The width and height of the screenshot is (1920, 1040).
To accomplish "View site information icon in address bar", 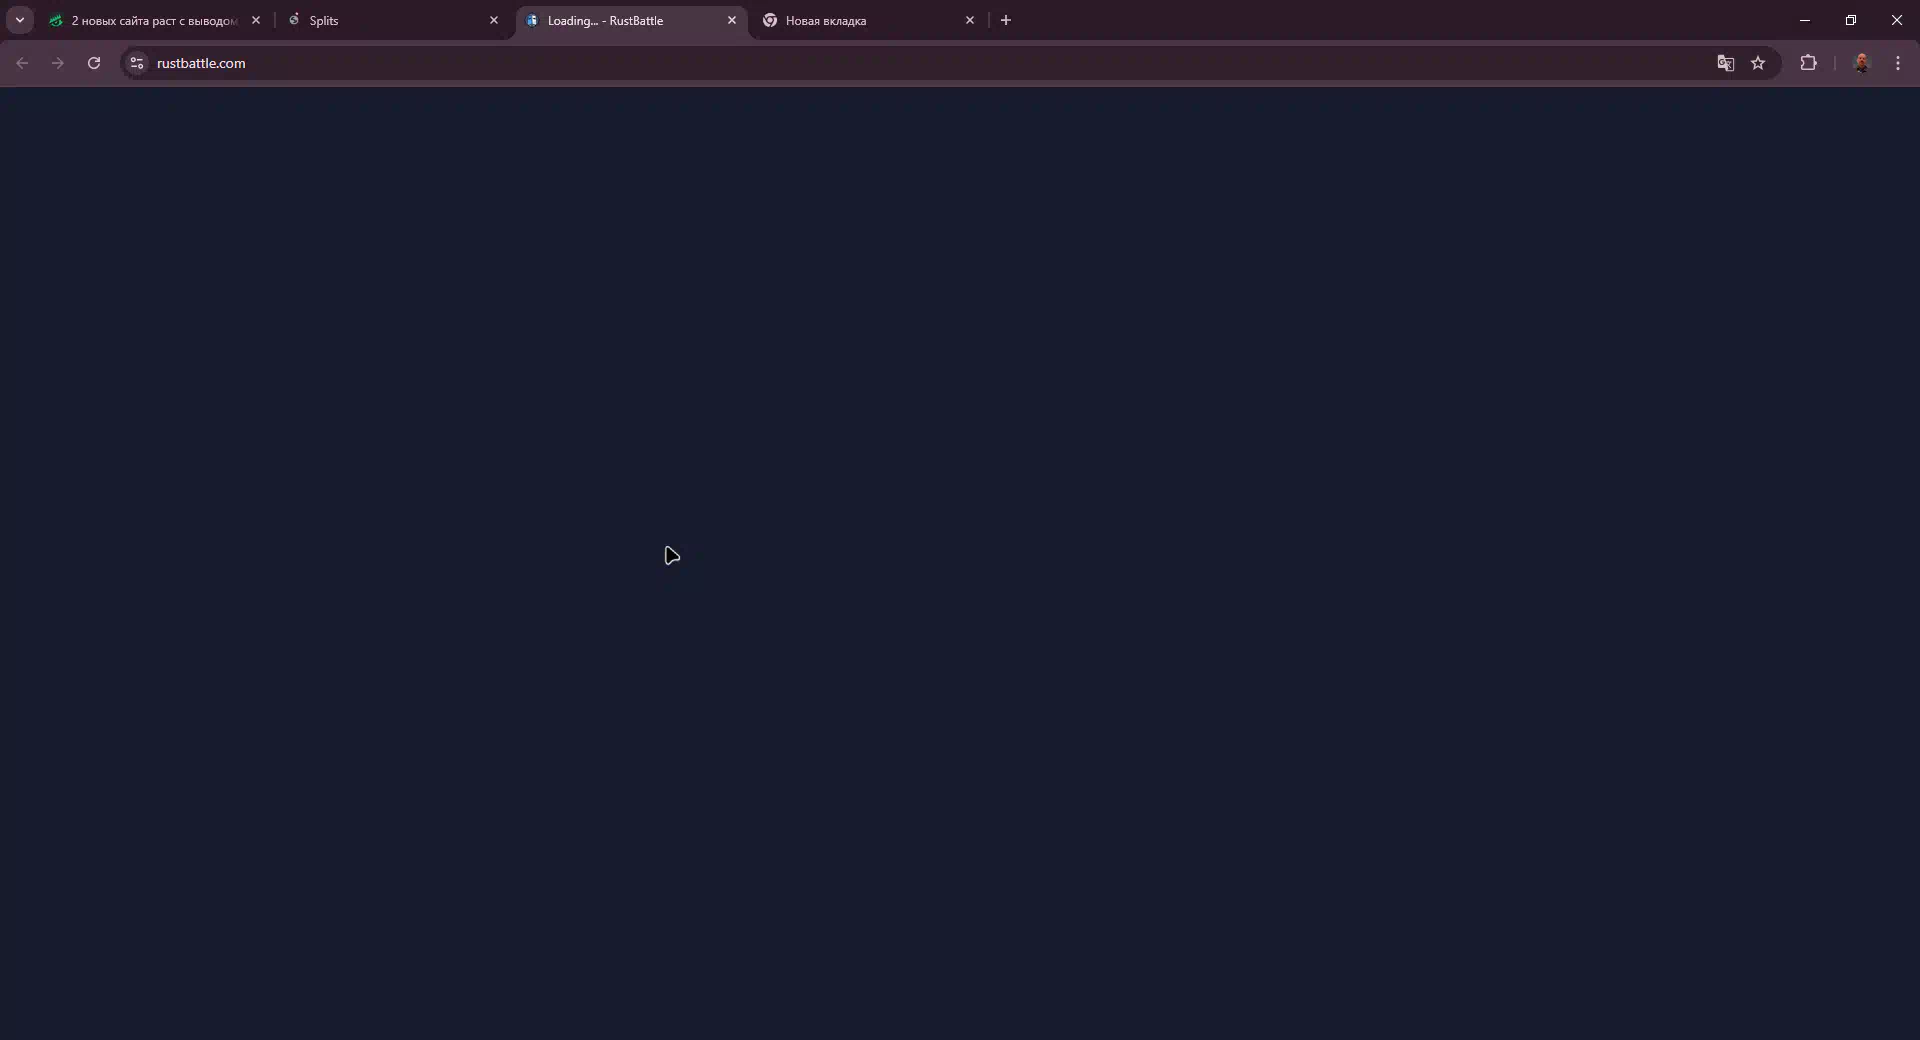I will click(137, 63).
